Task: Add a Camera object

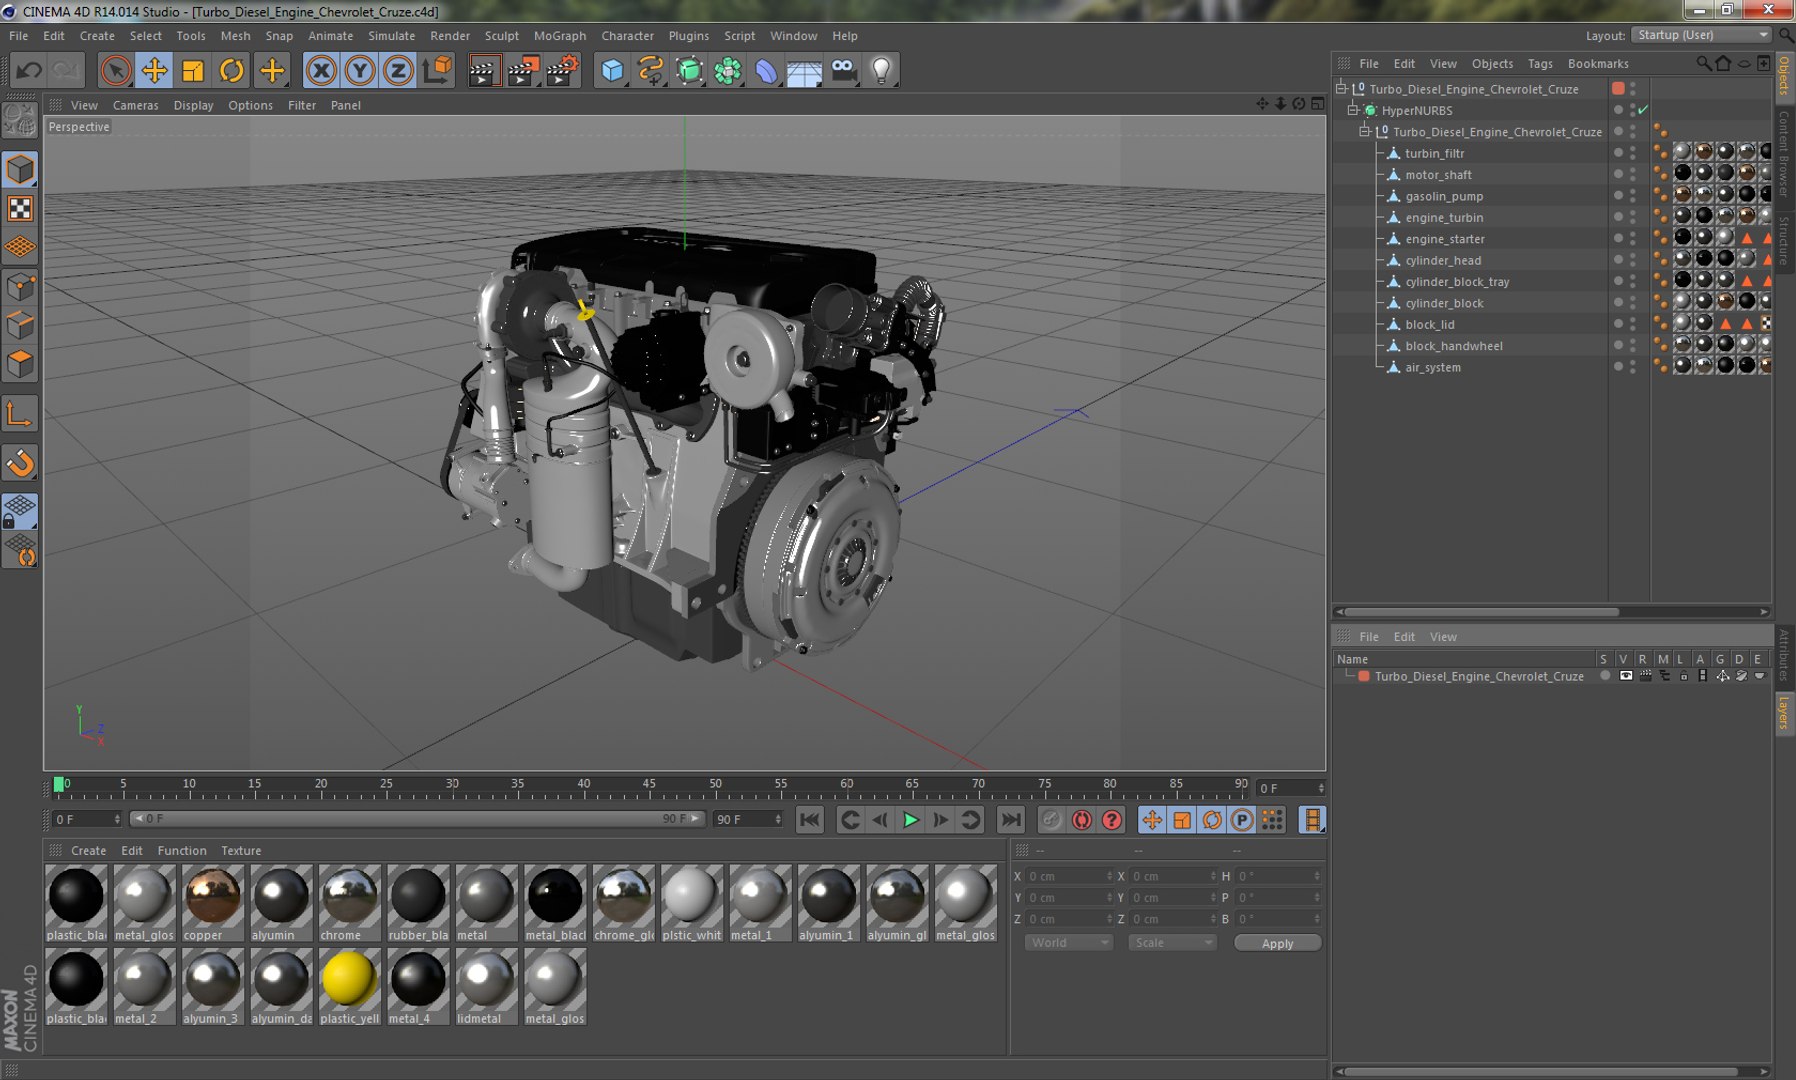Action: (x=844, y=70)
